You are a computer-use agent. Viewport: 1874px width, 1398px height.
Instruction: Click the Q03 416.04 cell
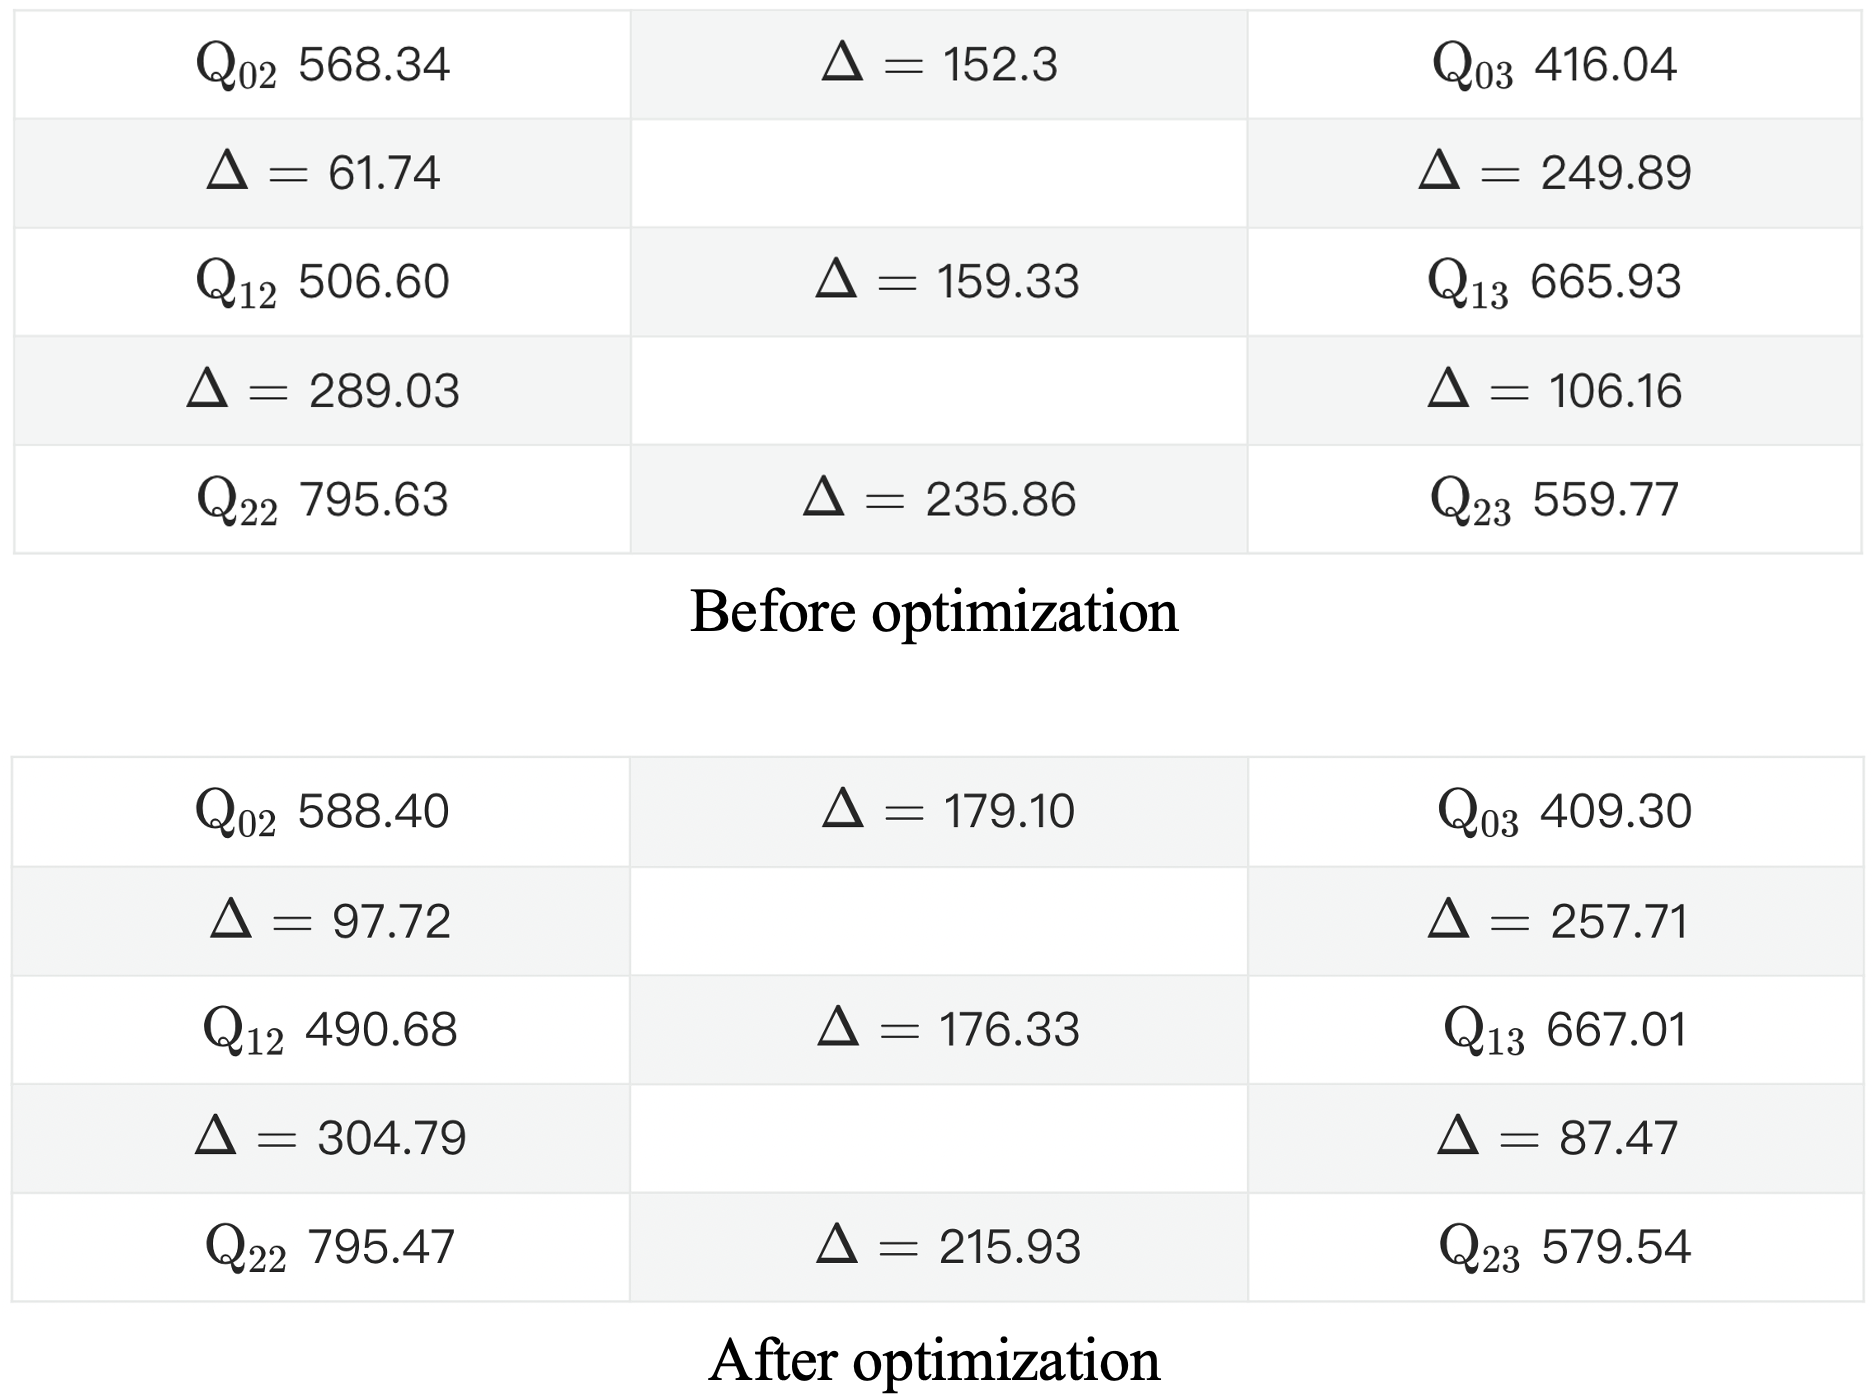click(1554, 66)
